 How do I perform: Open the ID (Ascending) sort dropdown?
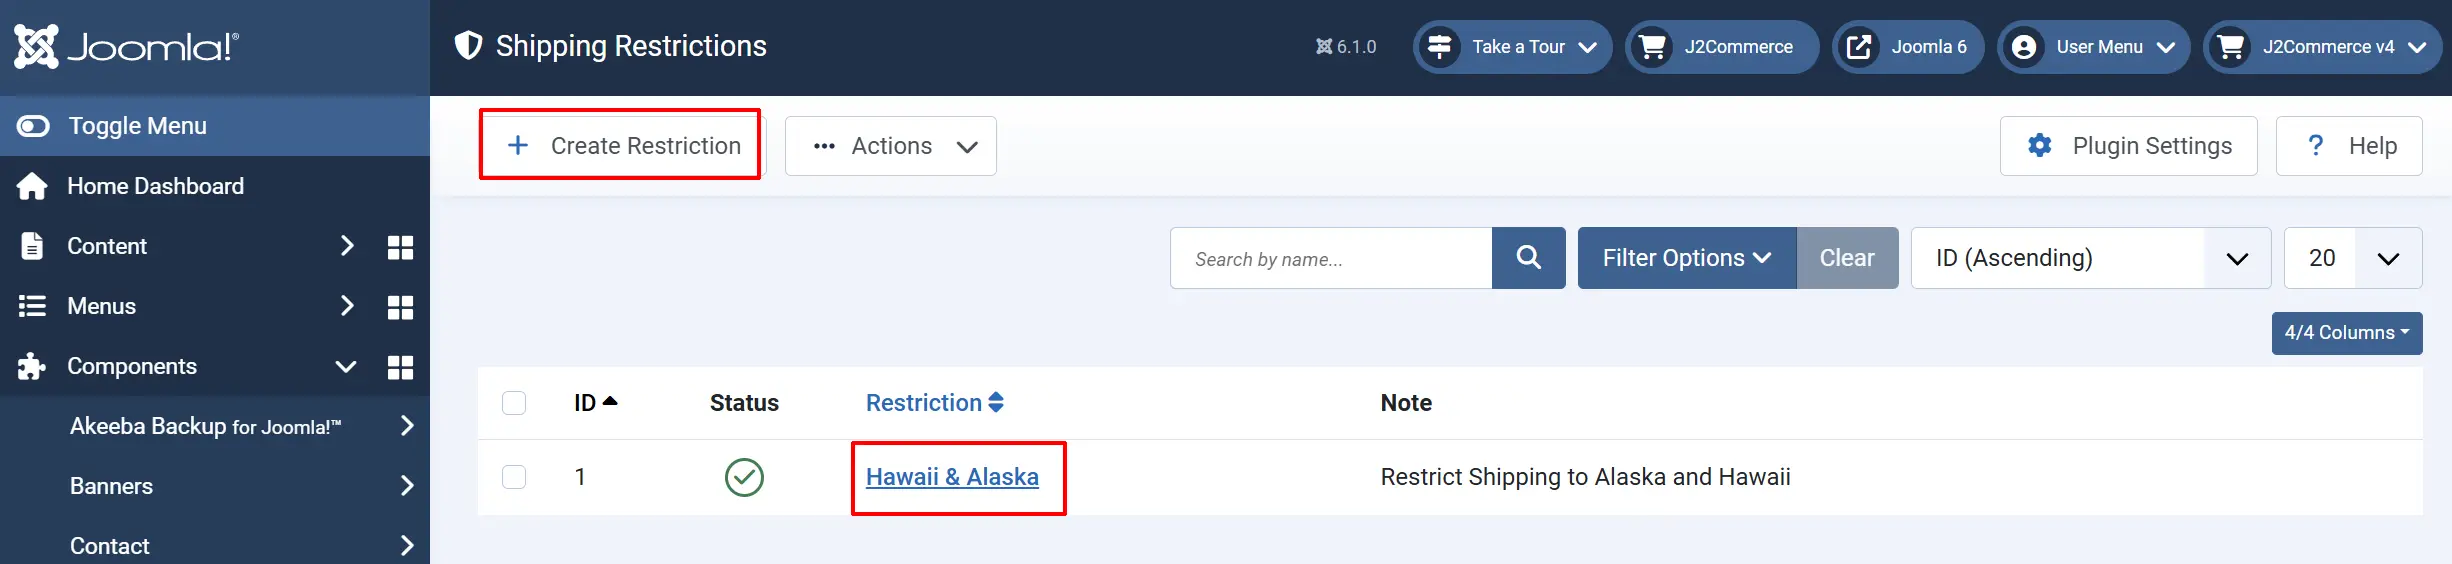click(2091, 258)
